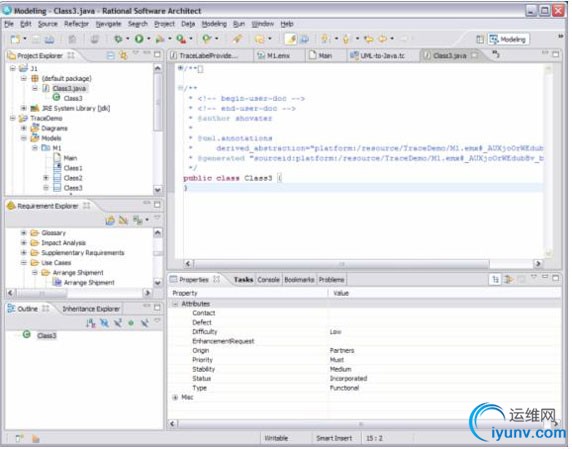Switch to M1.emx editor tab

(278, 56)
